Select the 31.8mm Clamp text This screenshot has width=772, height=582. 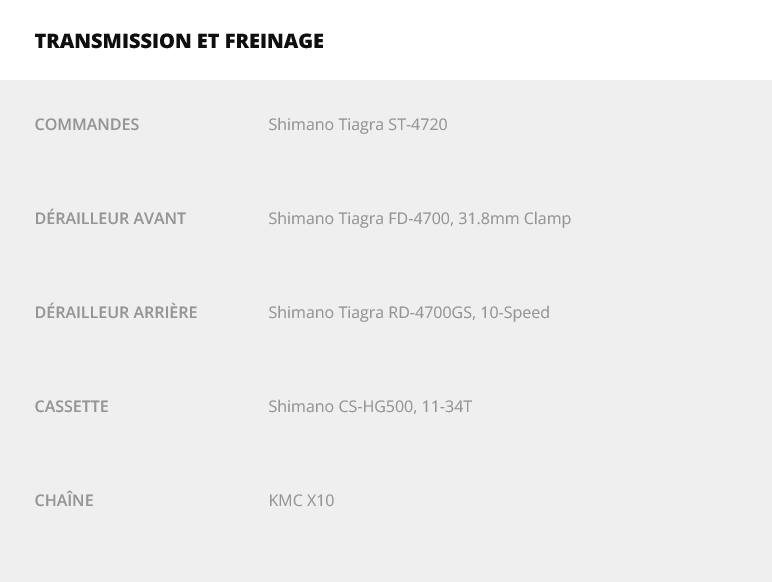pos(514,219)
